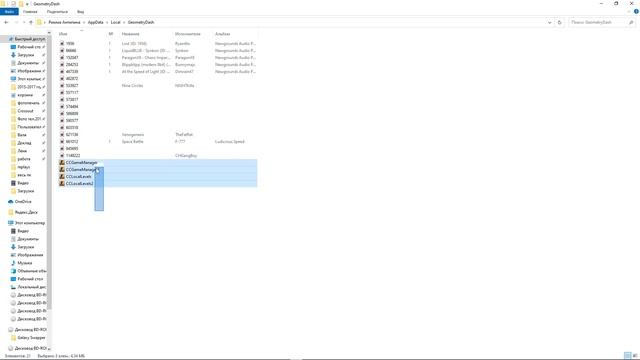Open Рабочий стол under Quick access
Image resolution: width=640 pixels, height=360 pixels.
(x=29, y=47)
